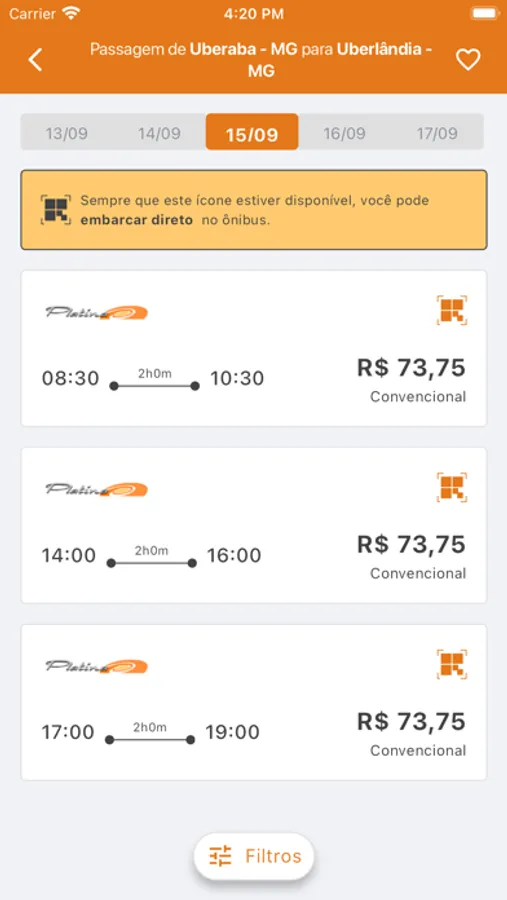507x900 pixels.
Task: Click Platina logo on 08:30 departure
Action: click(96, 312)
